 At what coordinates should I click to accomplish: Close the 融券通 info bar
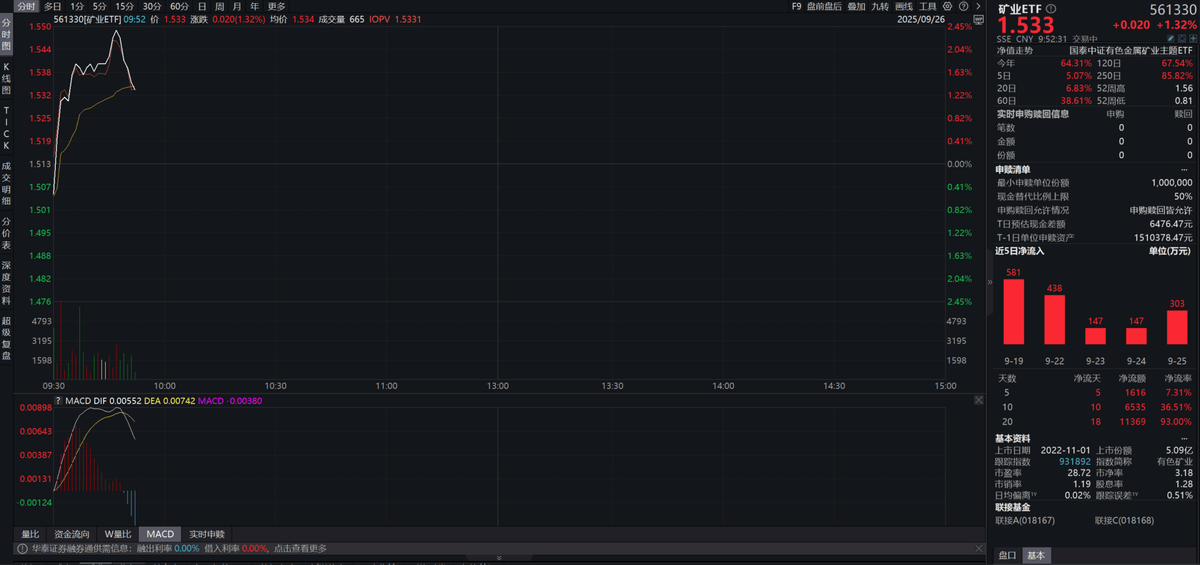(x=978, y=548)
